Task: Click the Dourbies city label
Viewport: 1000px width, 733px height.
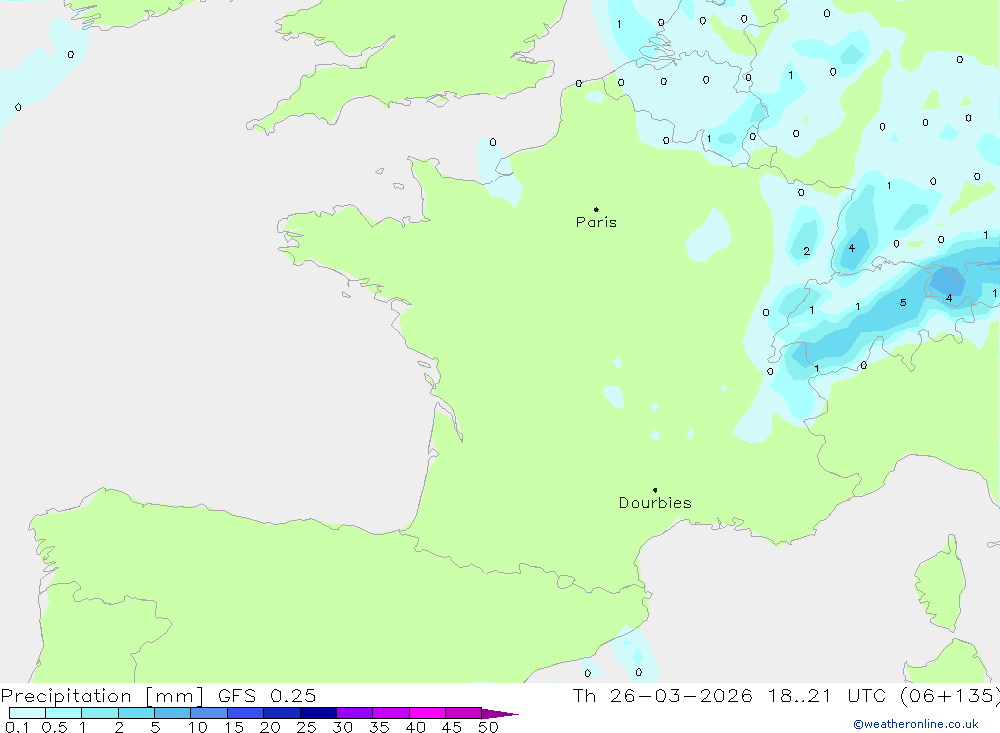Action: point(655,503)
